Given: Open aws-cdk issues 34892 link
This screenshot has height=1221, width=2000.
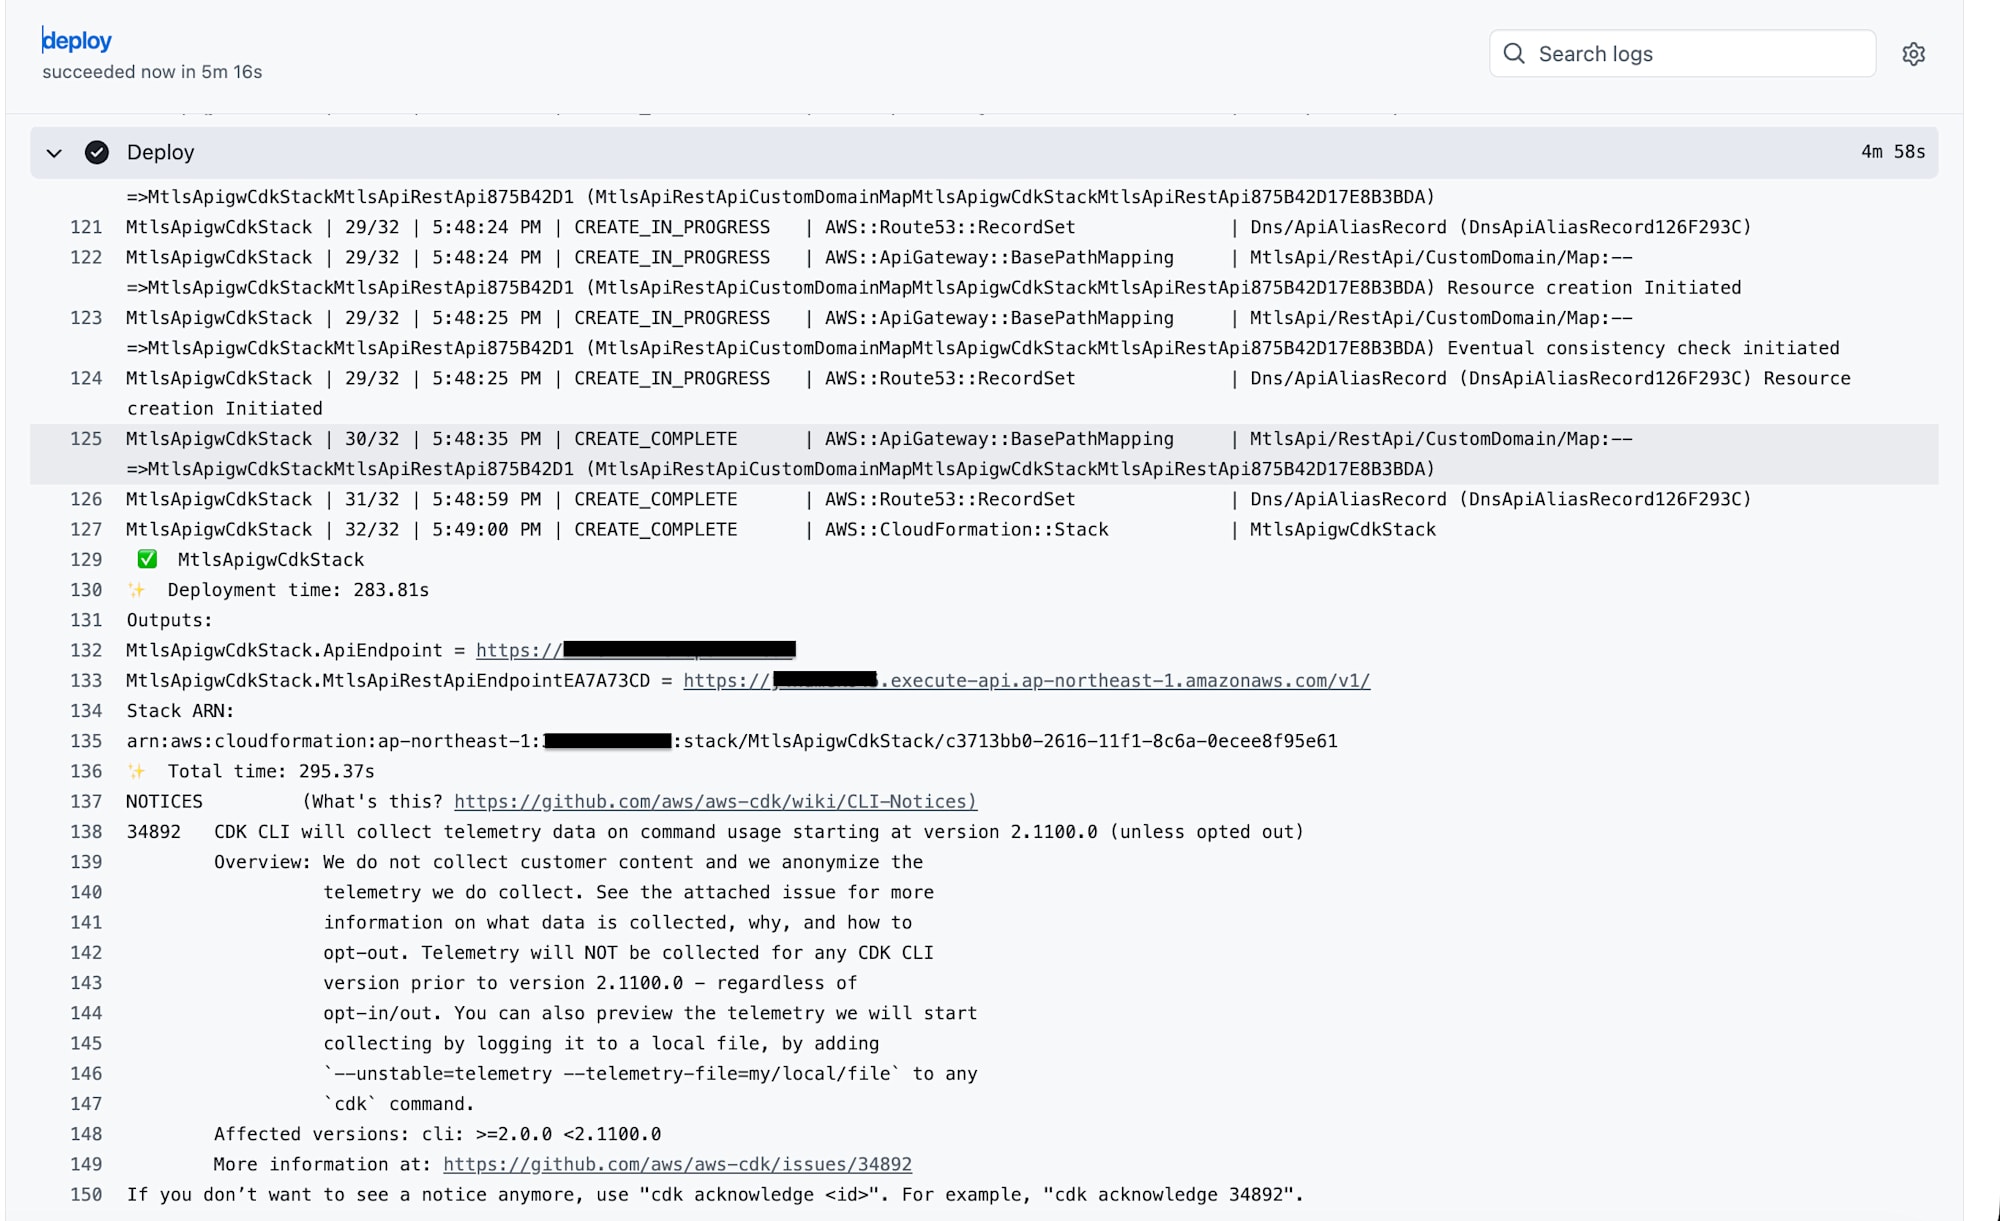Looking at the screenshot, I should (677, 1165).
